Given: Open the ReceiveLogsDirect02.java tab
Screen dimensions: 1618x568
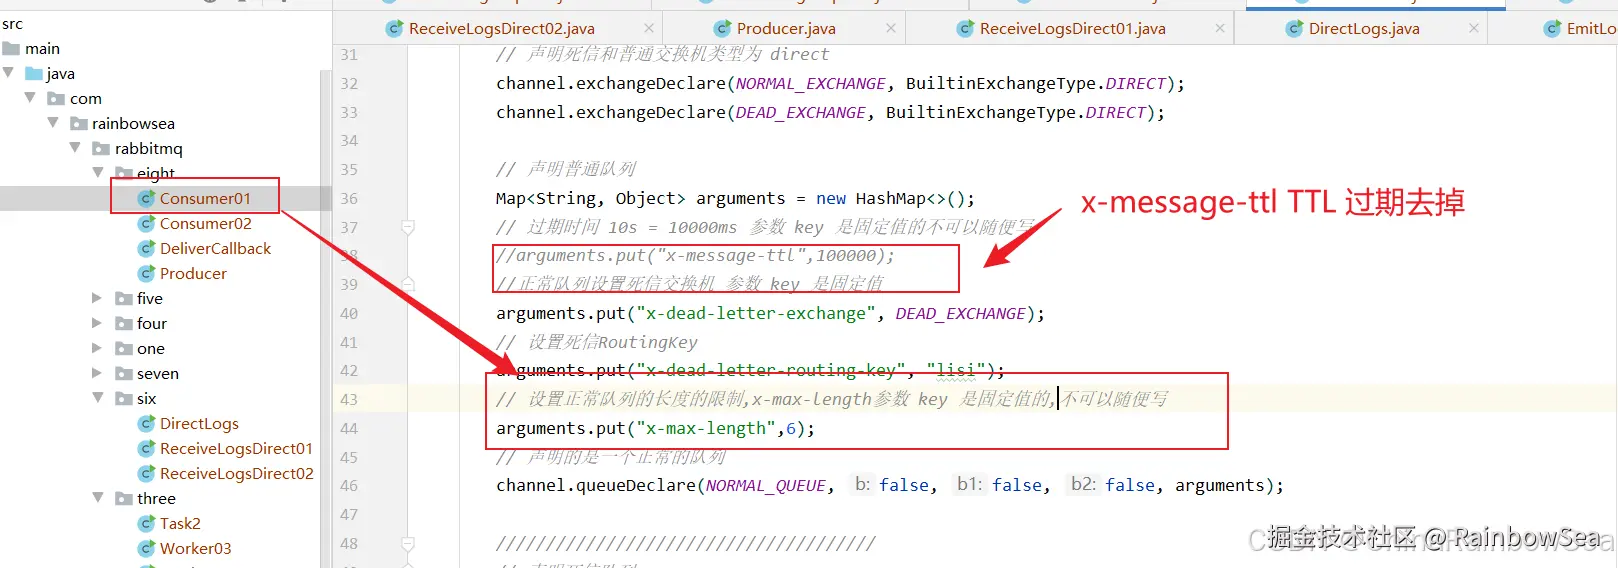Looking at the screenshot, I should pos(501,29).
